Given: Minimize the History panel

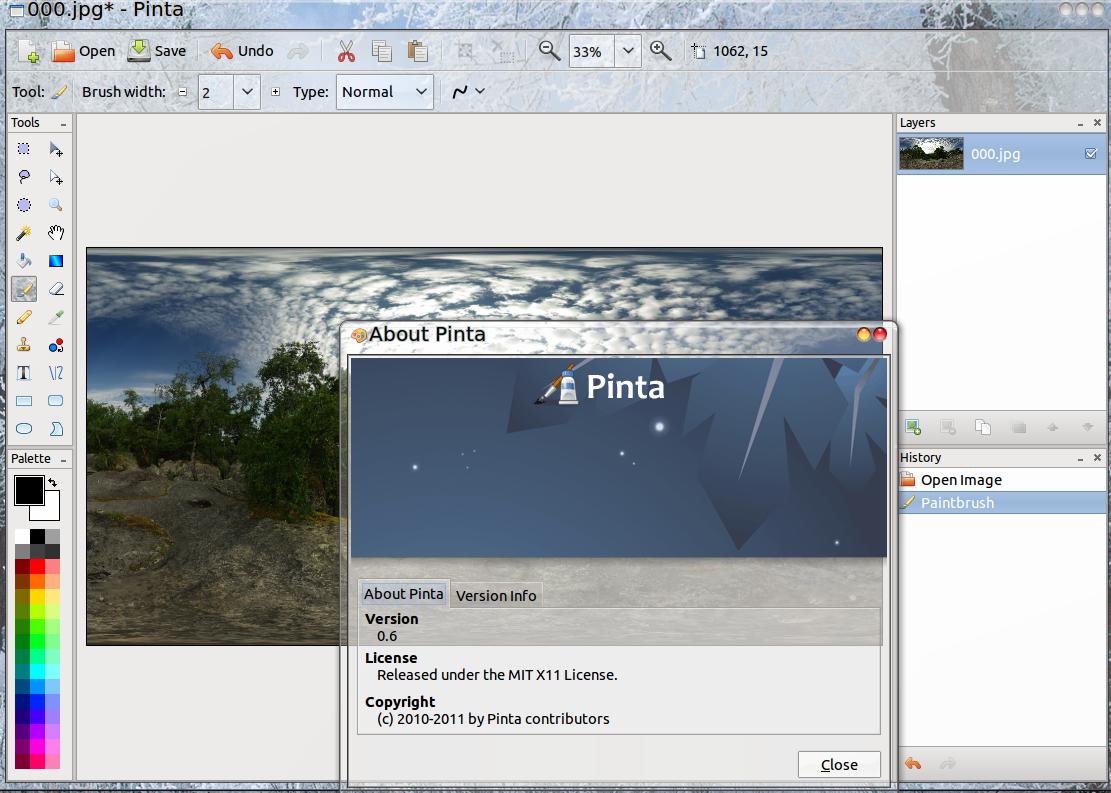Looking at the screenshot, I should click(x=1081, y=459).
